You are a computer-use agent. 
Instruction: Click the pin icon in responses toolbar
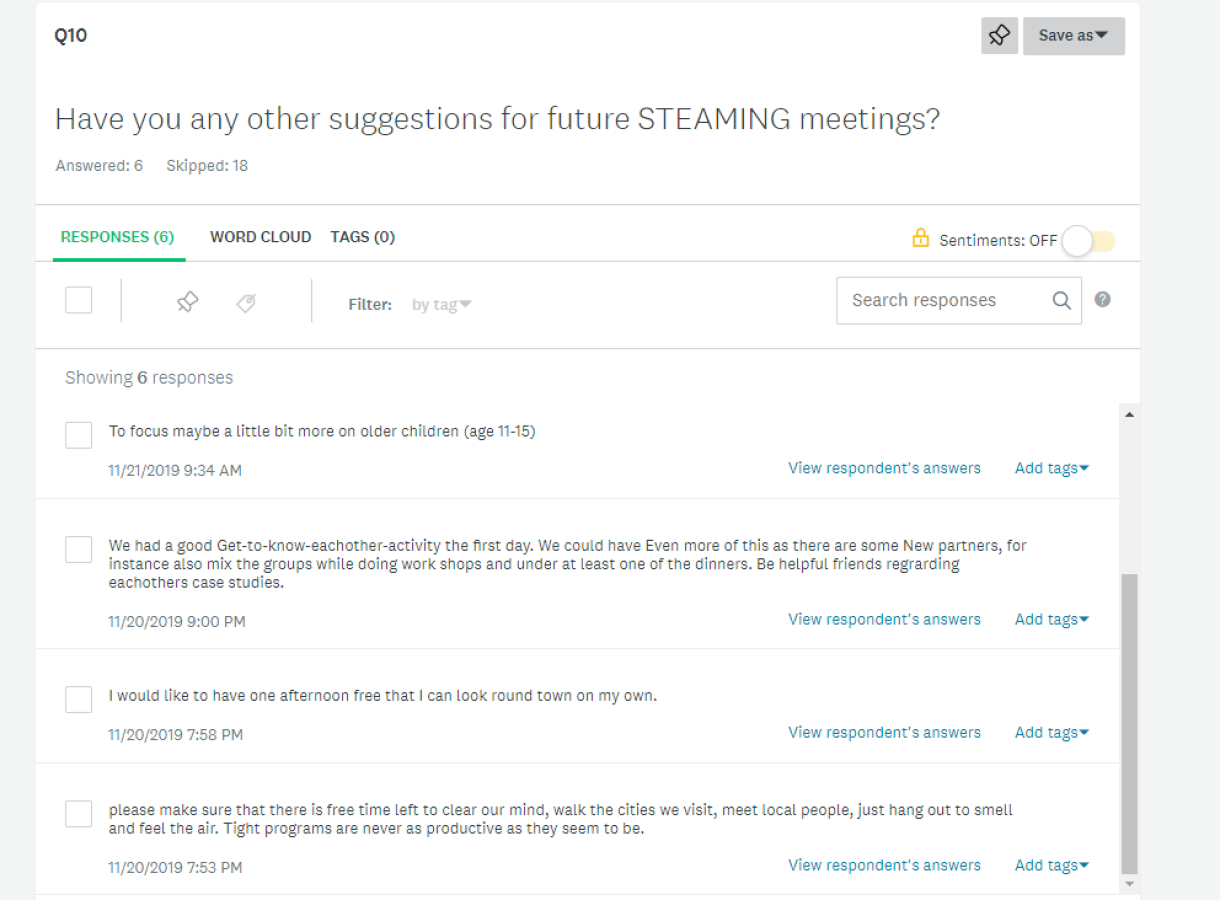(187, 302)
